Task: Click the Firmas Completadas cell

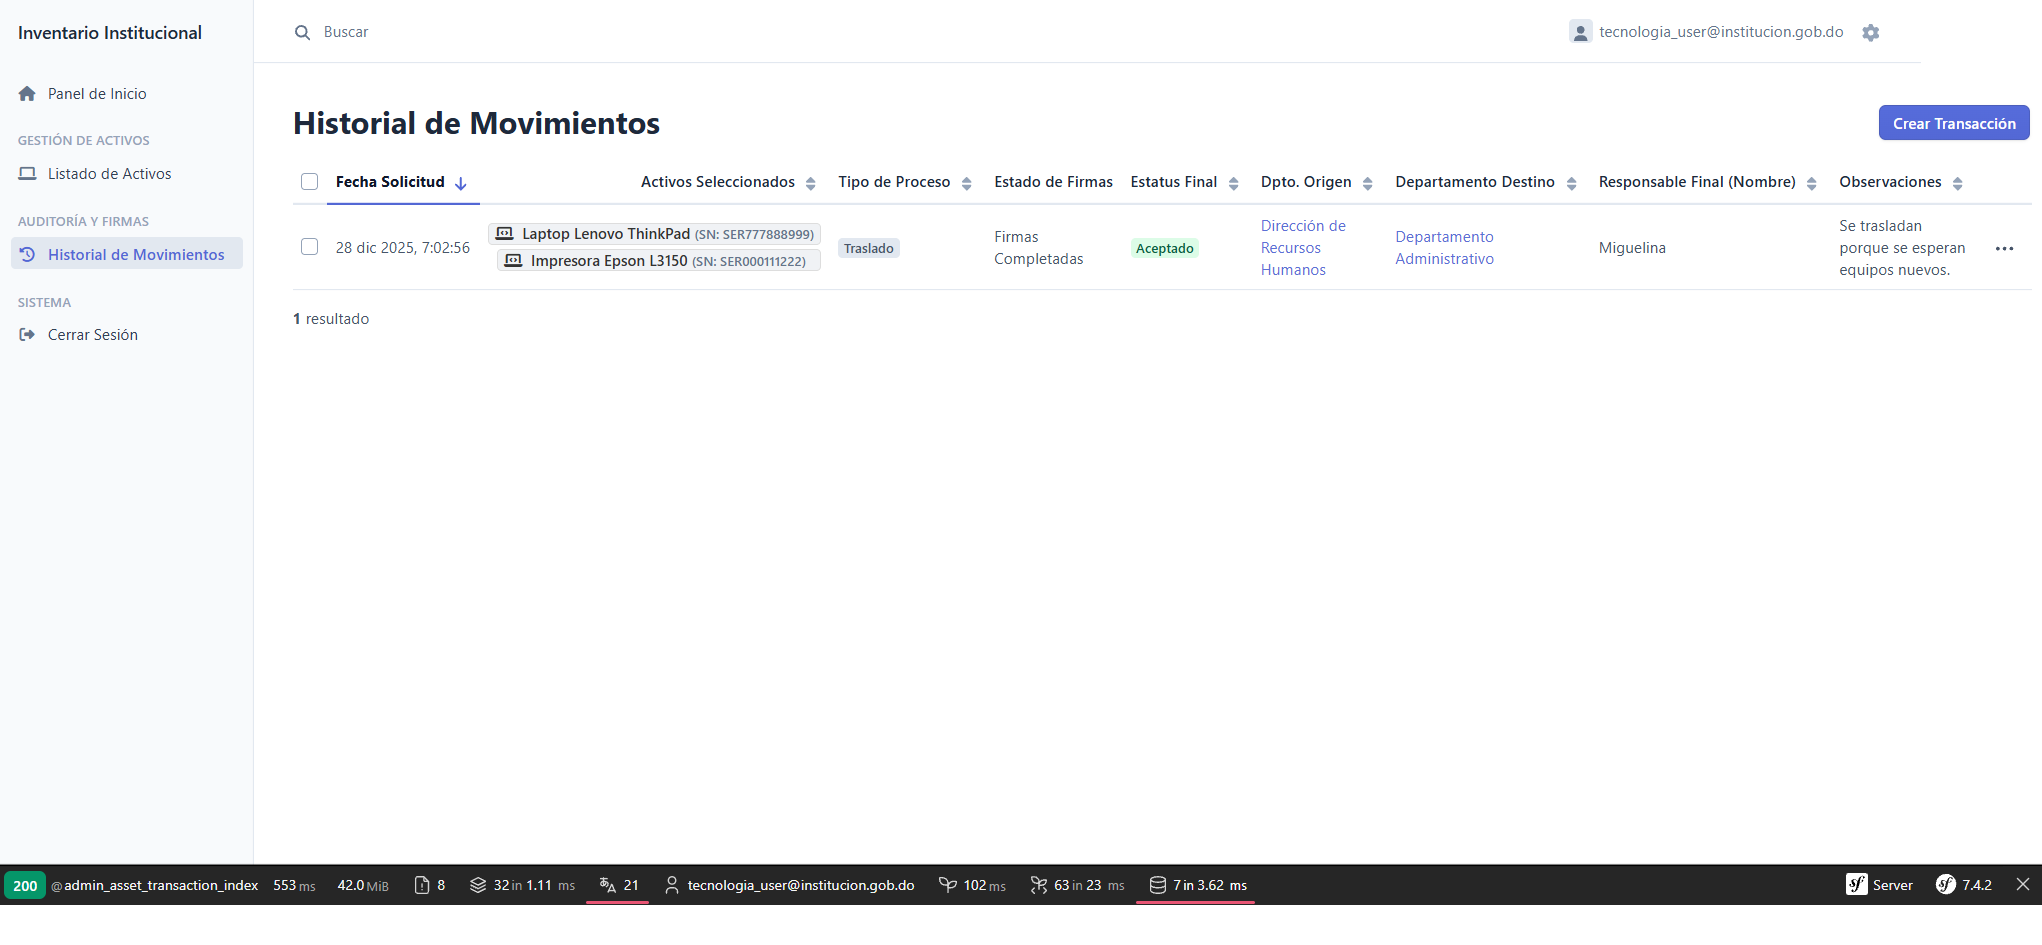Action: tap(1039, 248)
